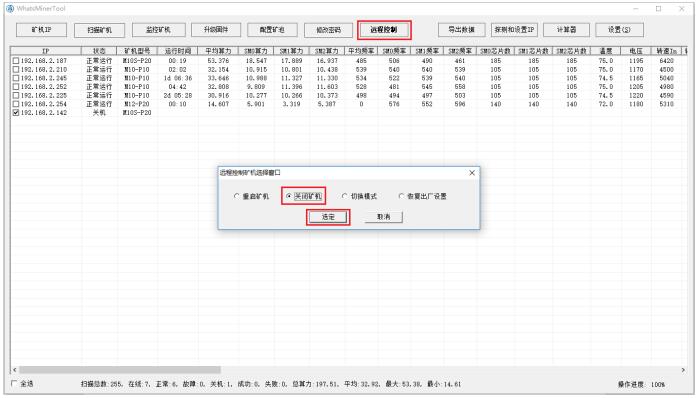Click the 配置矿池 pool configuration button
Screen dimensions: 699x398
(x=272, y=30)
